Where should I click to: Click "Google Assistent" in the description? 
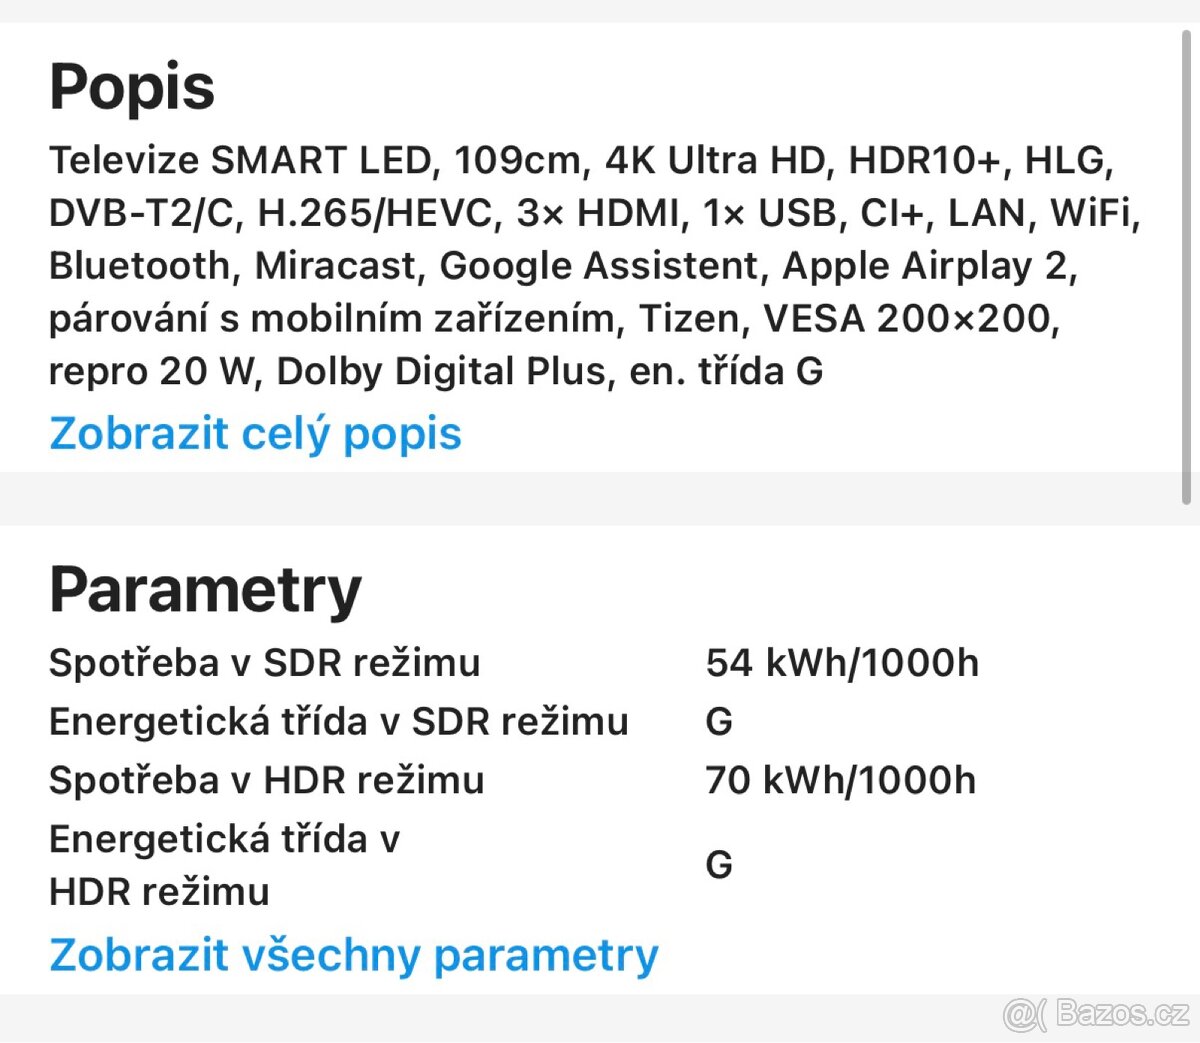(598, 266)
